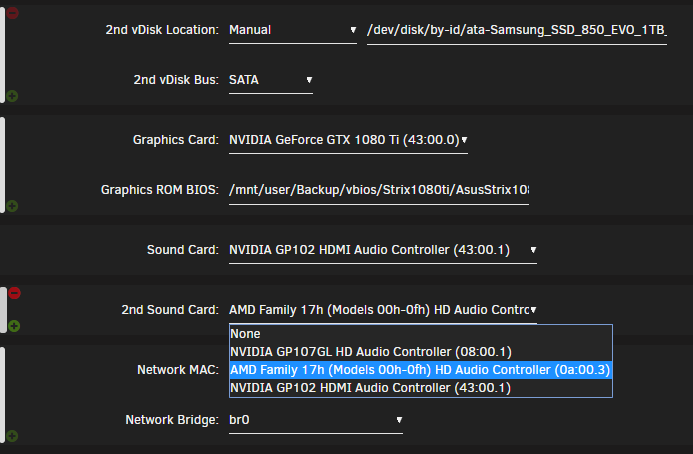This screenshot has width=693, height=454.
Task: Choose NVIDIA GP102 HDMI Audio option in list
Action: click(420, 388)
